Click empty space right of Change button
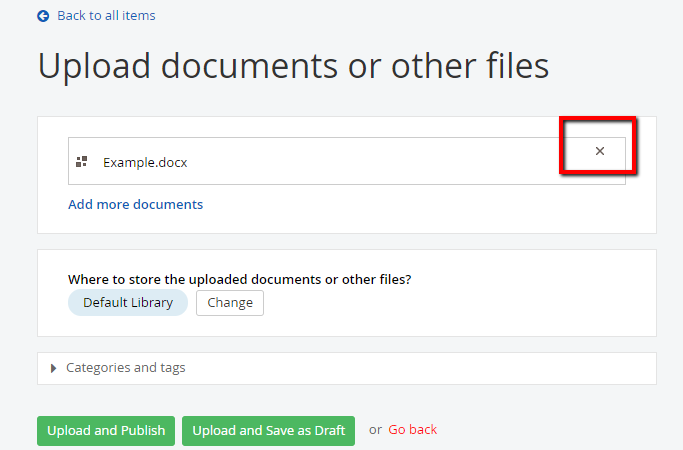Screen dimensions: 683x450 [450, 303]
